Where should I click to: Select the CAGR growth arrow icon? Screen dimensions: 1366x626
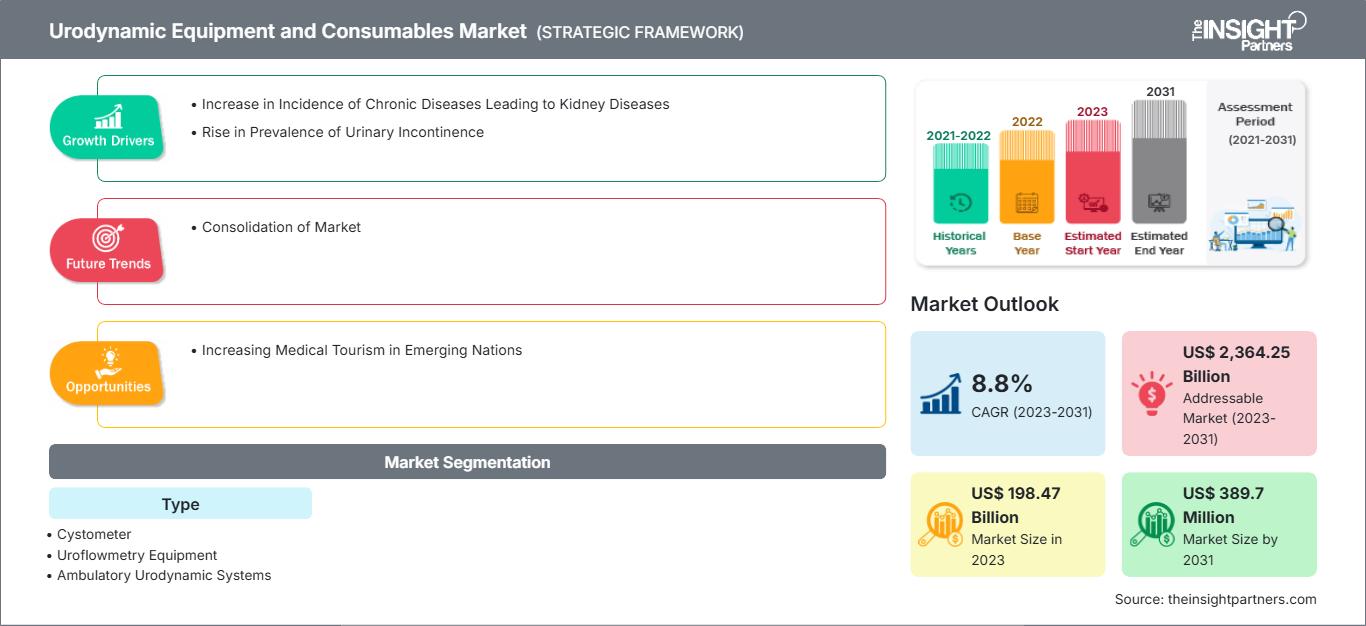940,391
